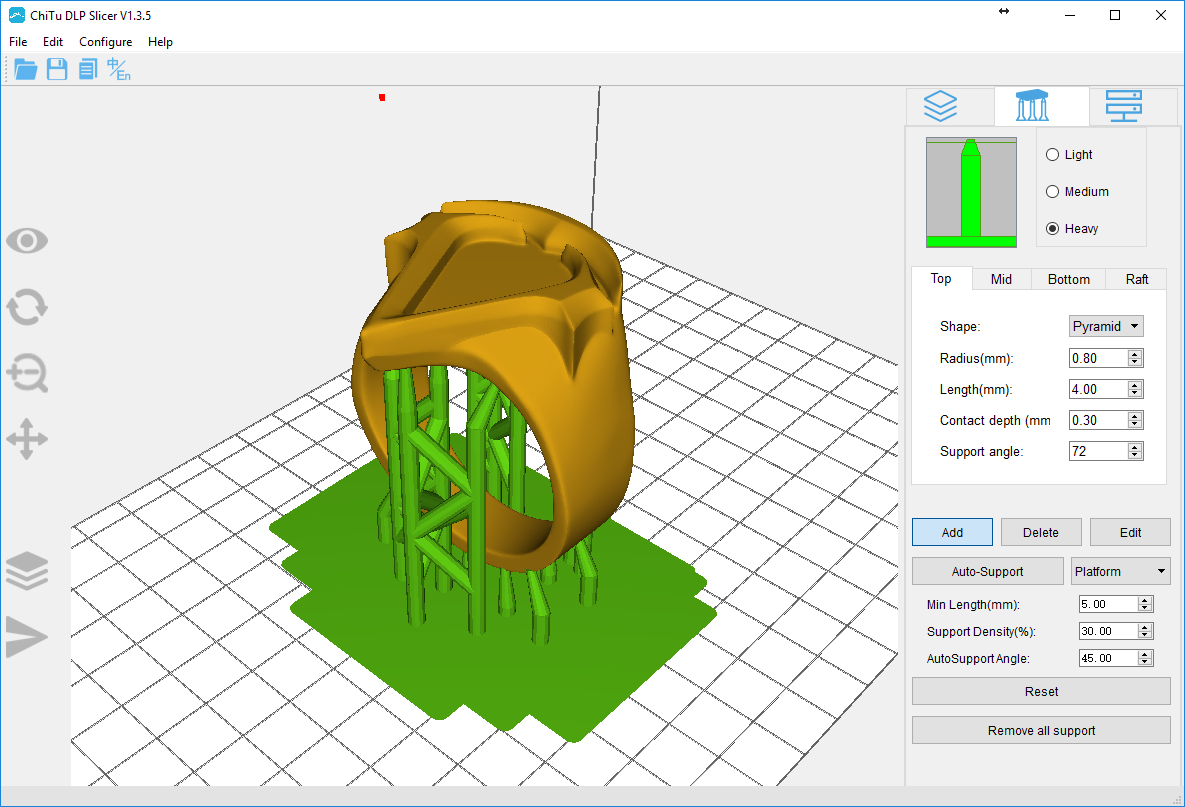Open the Configure menu
The width and height of the screenshot is (1185, 807).
[106, 42]
